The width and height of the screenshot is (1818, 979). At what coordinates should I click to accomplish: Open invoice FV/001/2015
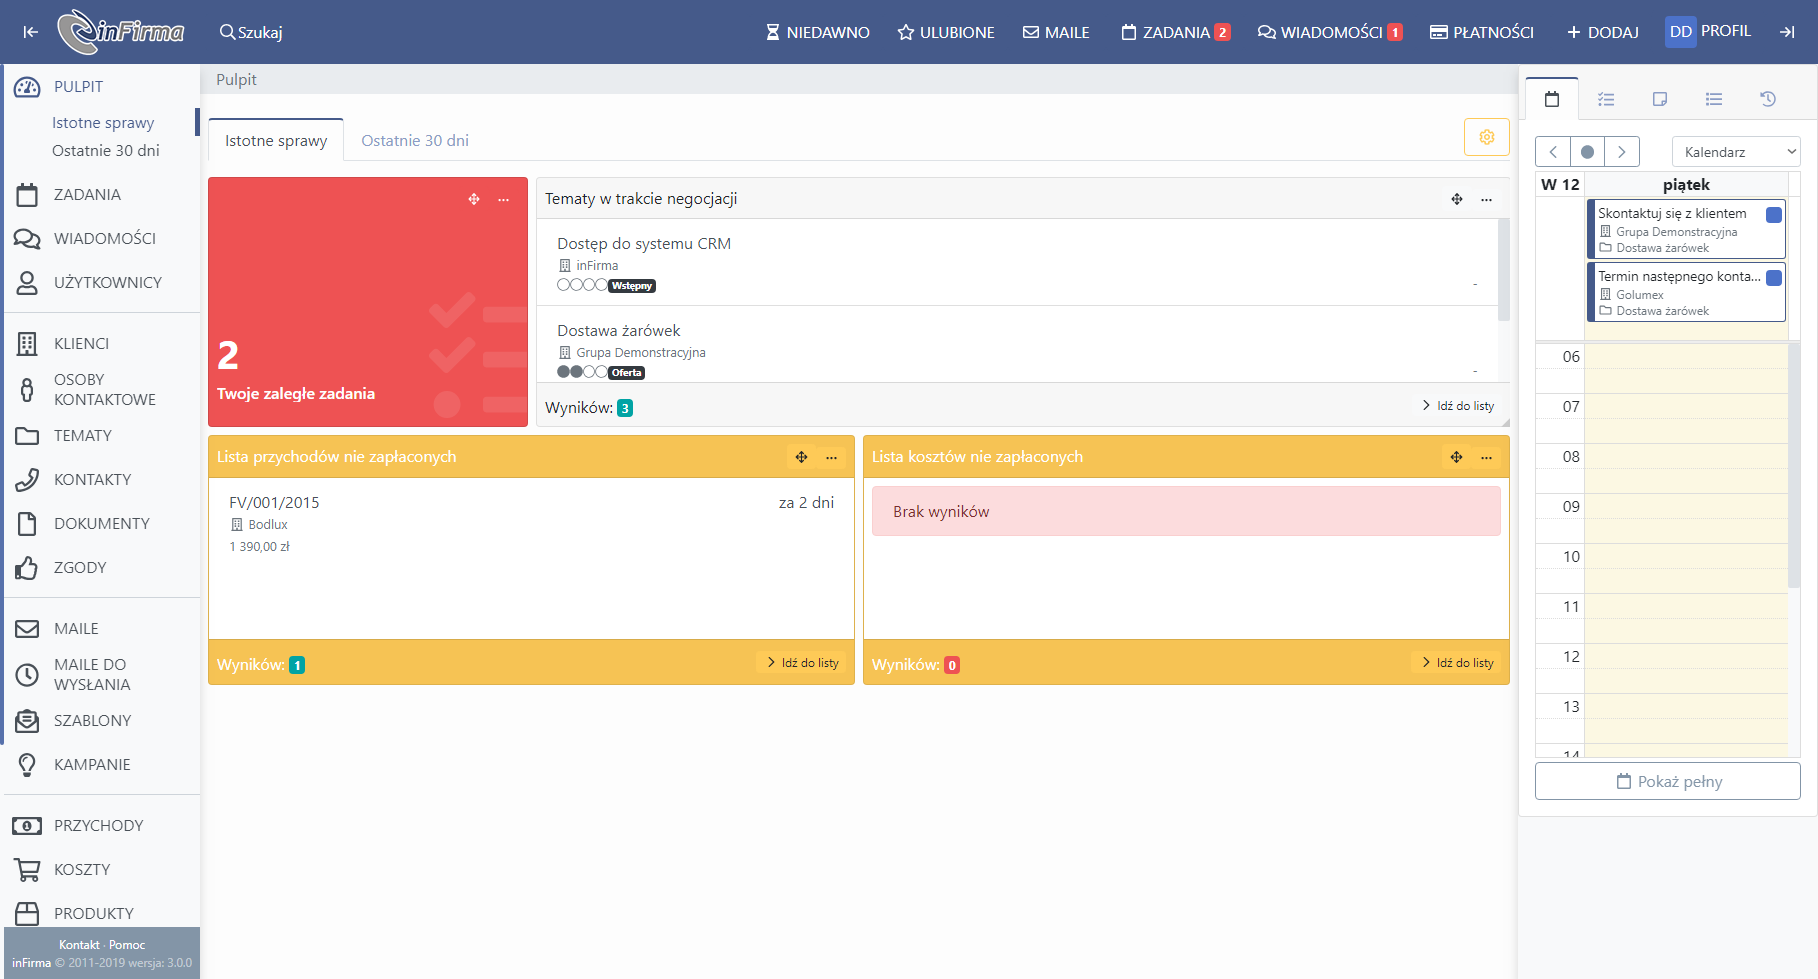(x=274, y=503)
